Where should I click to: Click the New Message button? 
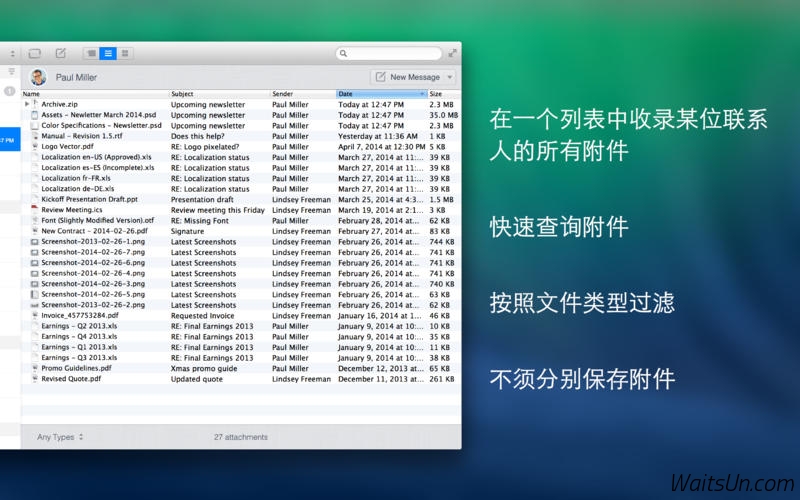[408, 77]
